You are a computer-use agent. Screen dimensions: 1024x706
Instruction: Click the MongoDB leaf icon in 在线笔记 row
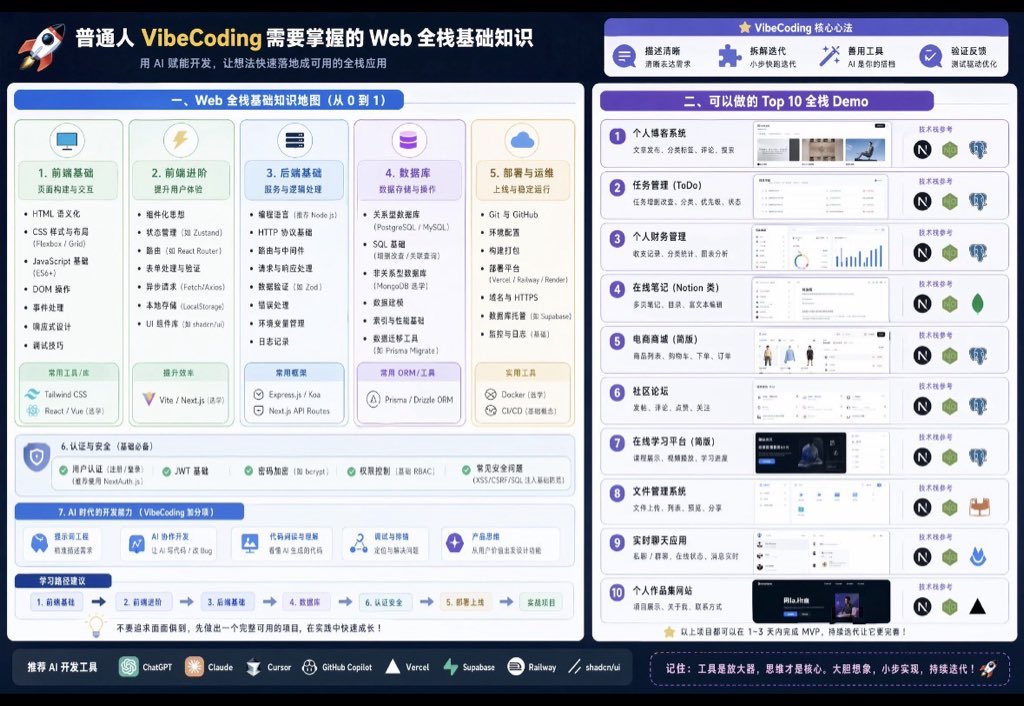(977, 301)
